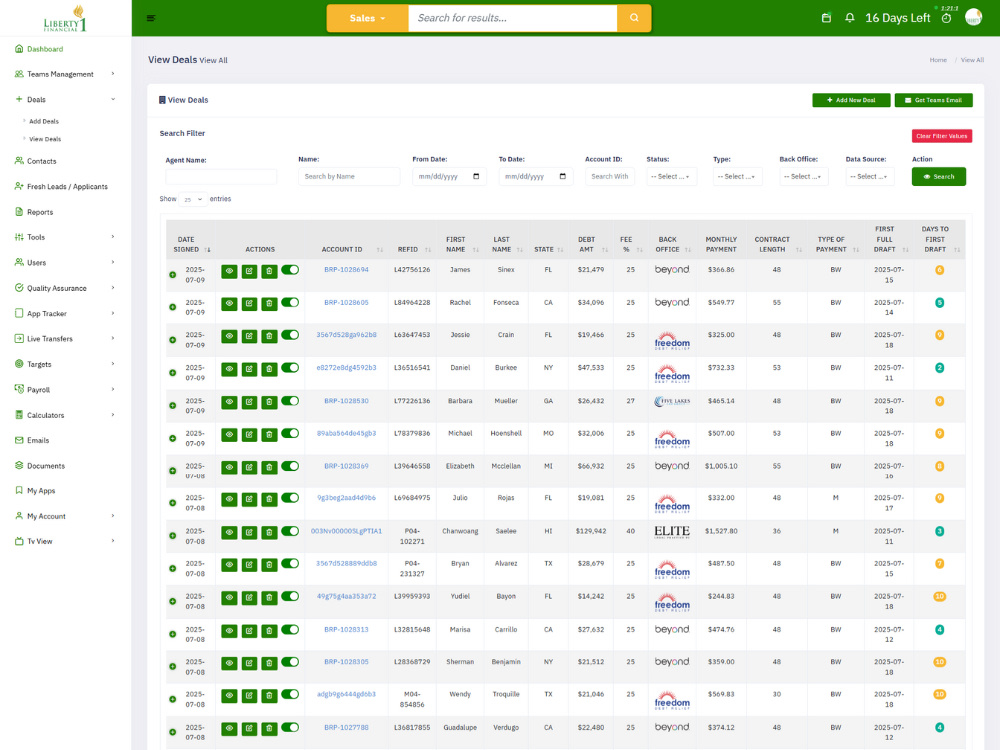Toggle the active switch for Rachel Fonseca
The image size is (1000, 750).
point(290,302)
